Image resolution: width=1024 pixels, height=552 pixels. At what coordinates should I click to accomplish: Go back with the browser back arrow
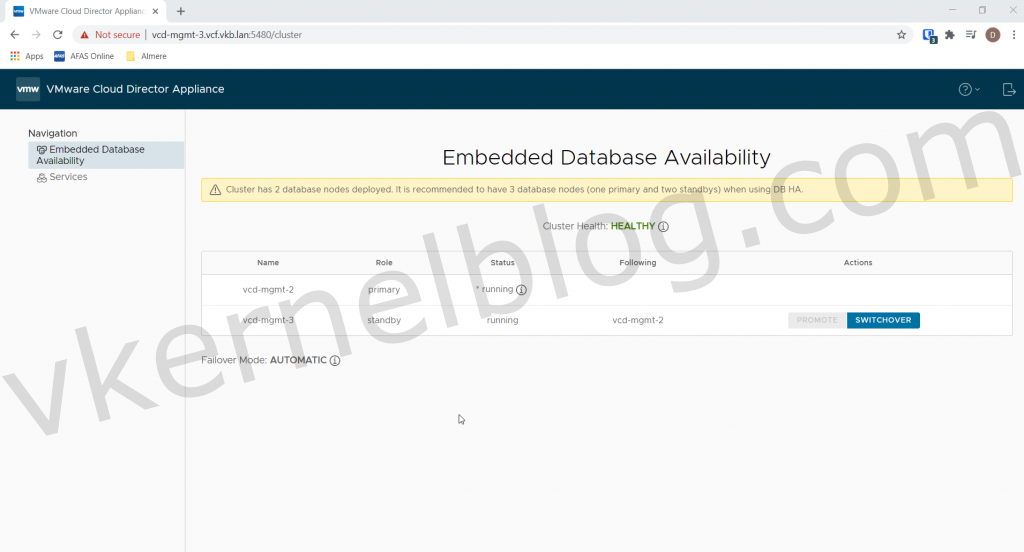pos(14,35)
